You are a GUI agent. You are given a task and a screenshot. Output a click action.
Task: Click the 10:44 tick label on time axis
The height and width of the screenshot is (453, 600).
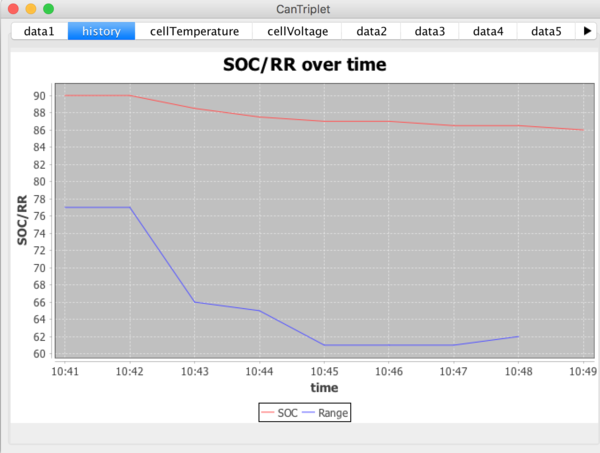point(259,372)
